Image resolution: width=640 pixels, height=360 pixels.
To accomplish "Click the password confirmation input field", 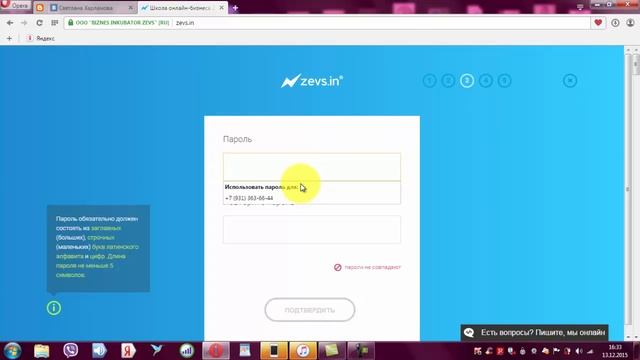I will 312,229.
